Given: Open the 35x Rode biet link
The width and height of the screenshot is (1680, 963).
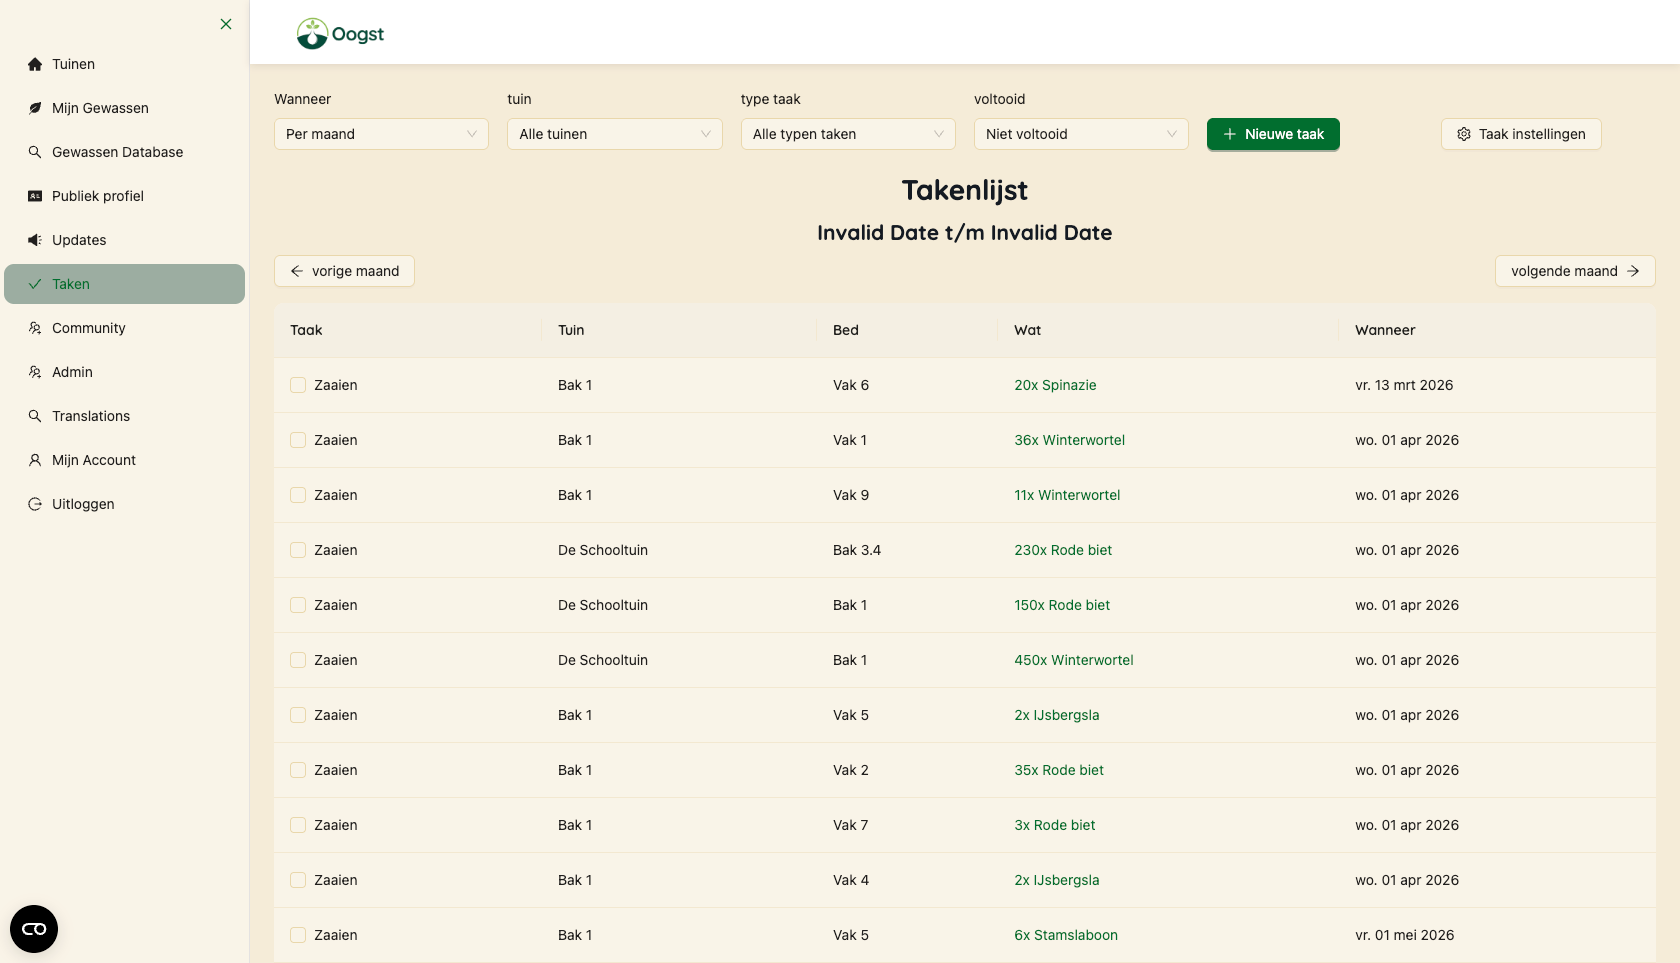Looking at the screenshot, I should [x=1059, y=770].
